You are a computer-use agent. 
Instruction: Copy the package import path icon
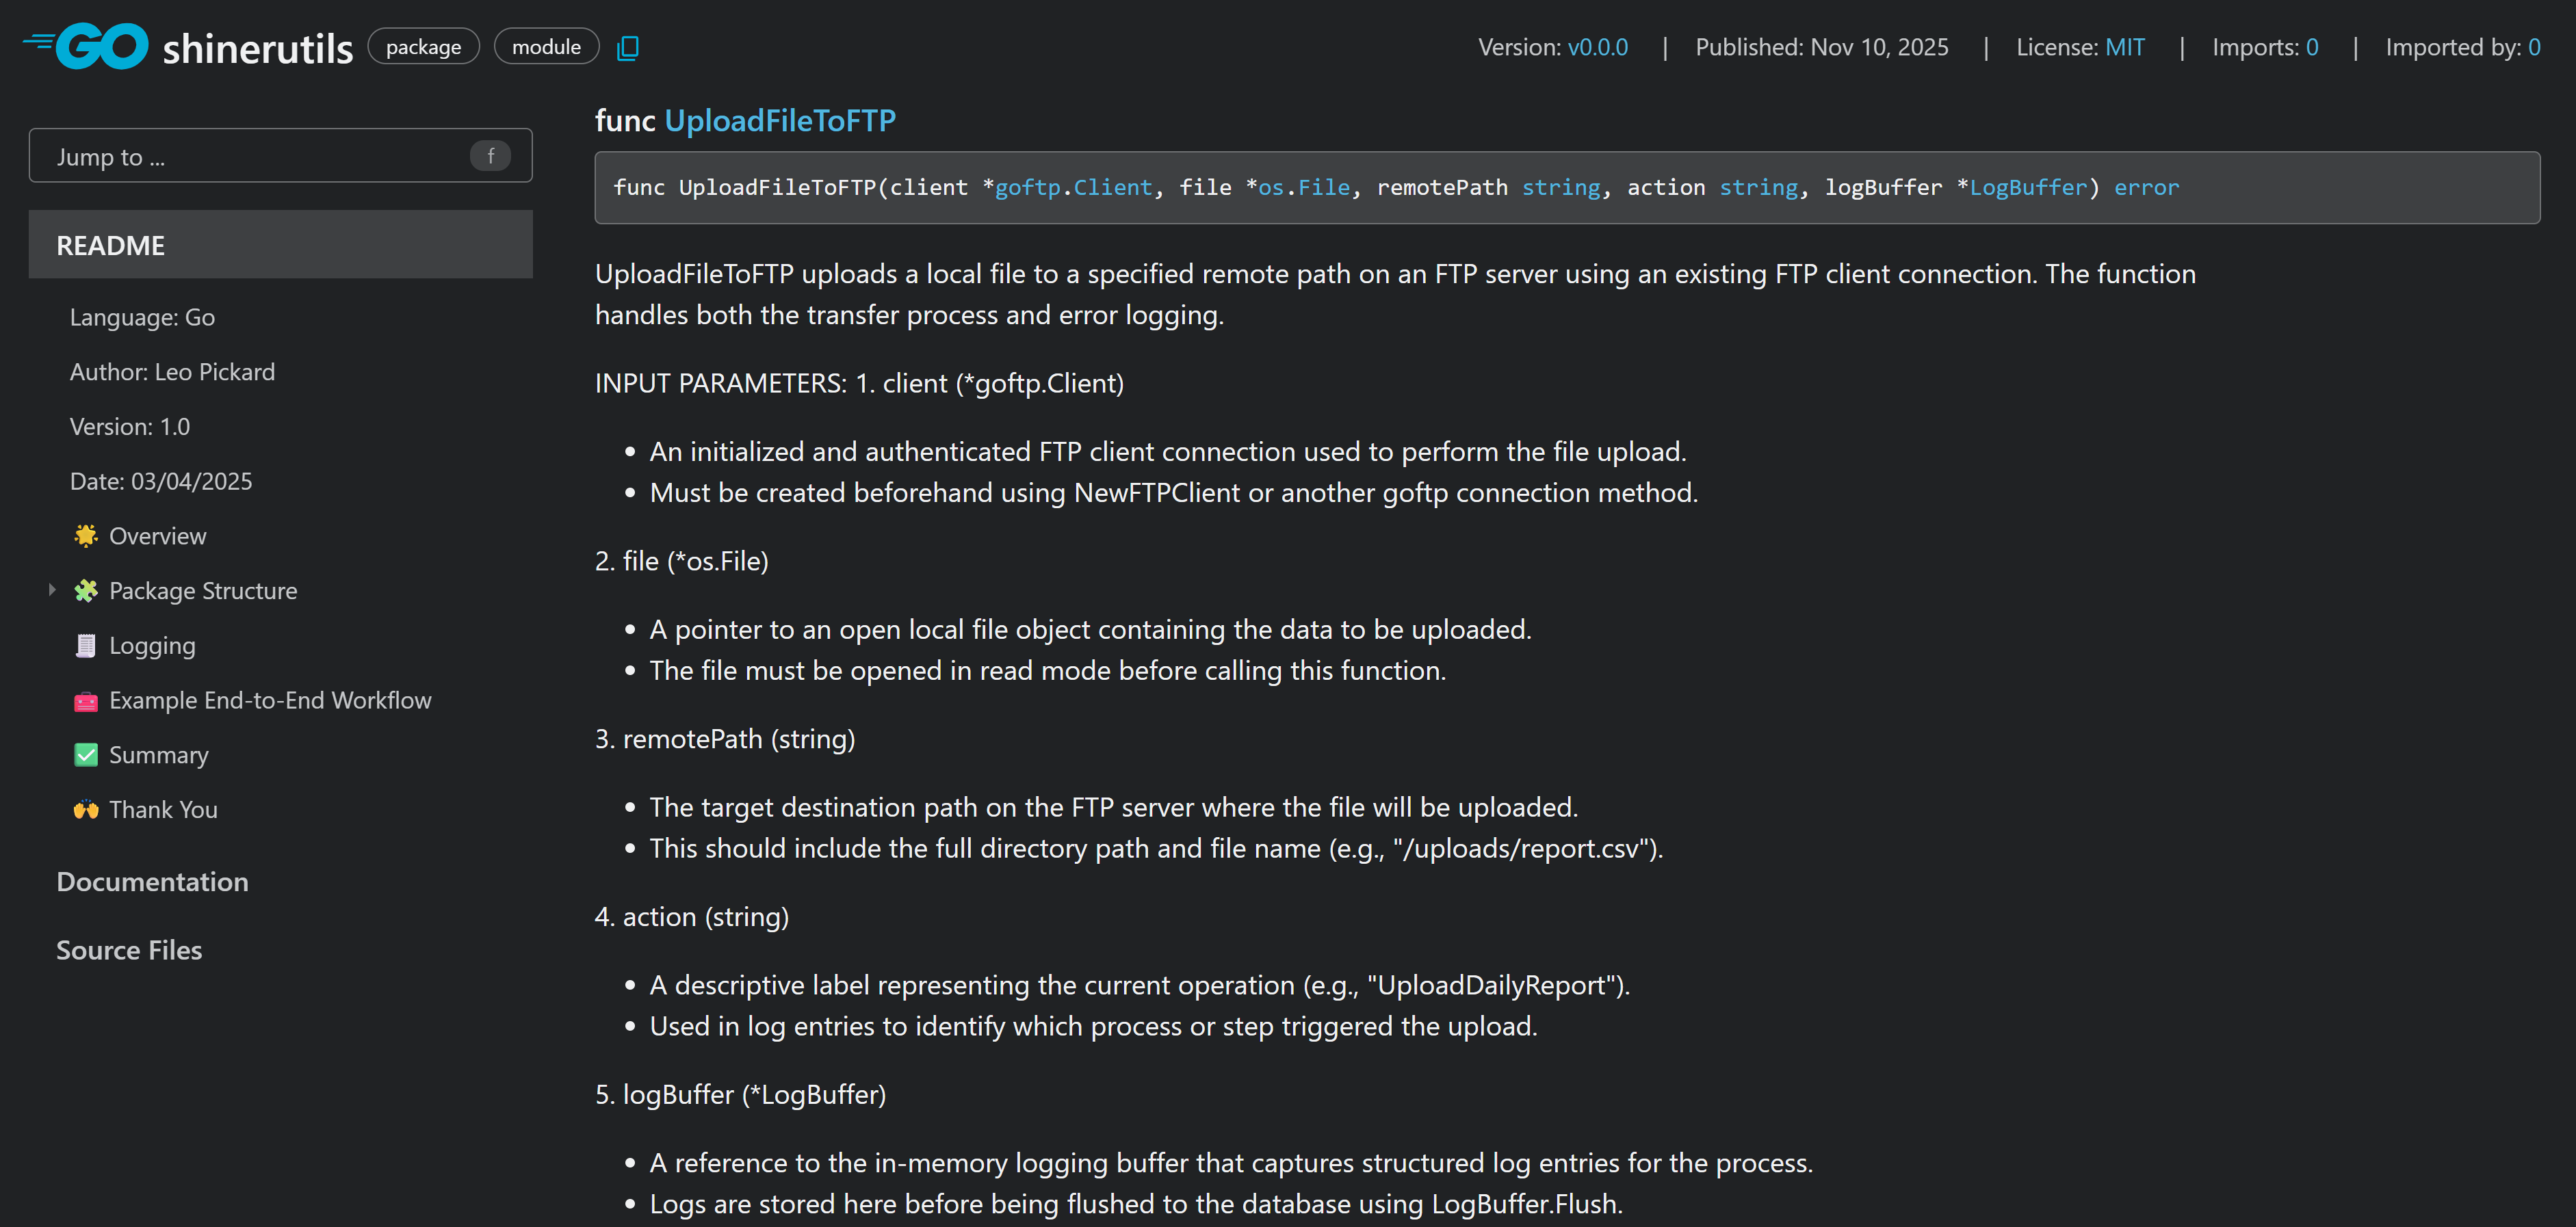pyautogui.click(x=627, y=48)
